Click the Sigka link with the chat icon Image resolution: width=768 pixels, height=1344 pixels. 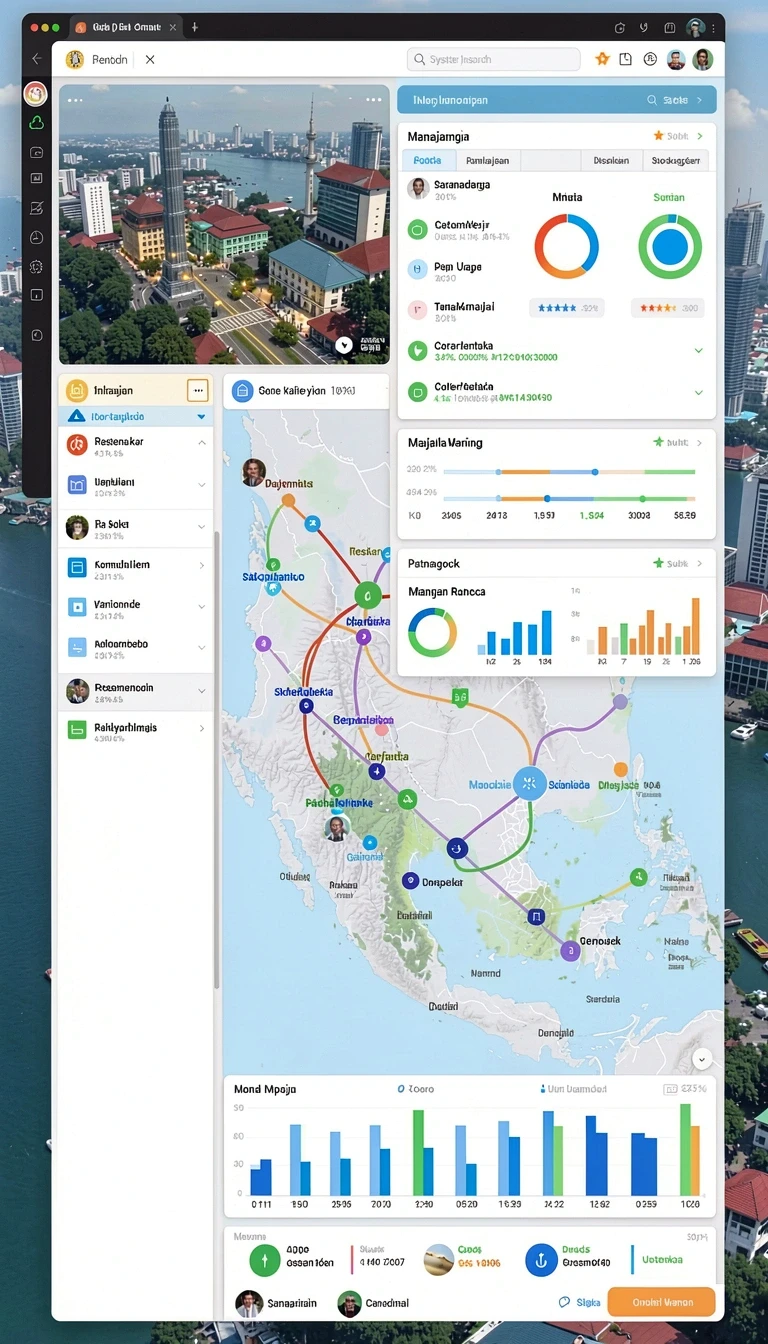[x=580, y=1303]
